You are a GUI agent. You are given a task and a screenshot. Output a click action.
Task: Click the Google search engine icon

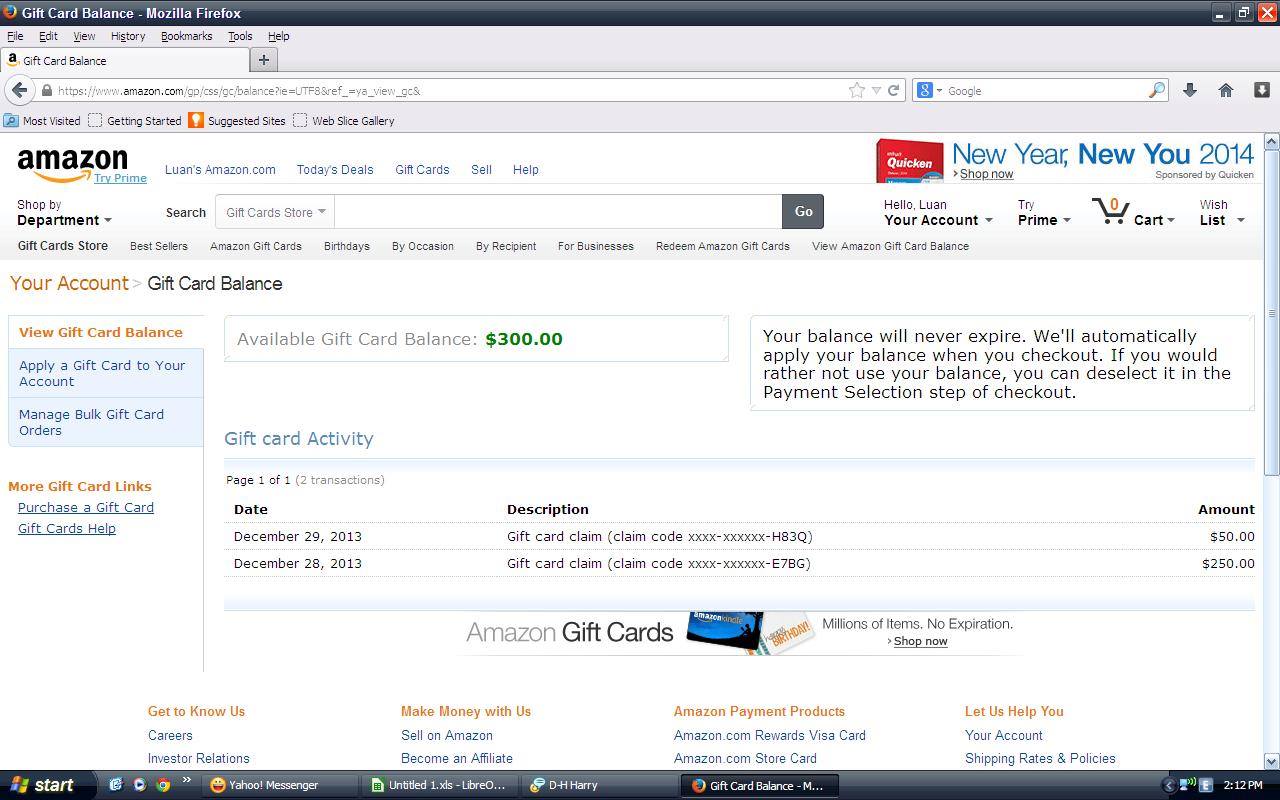[925, 90]
